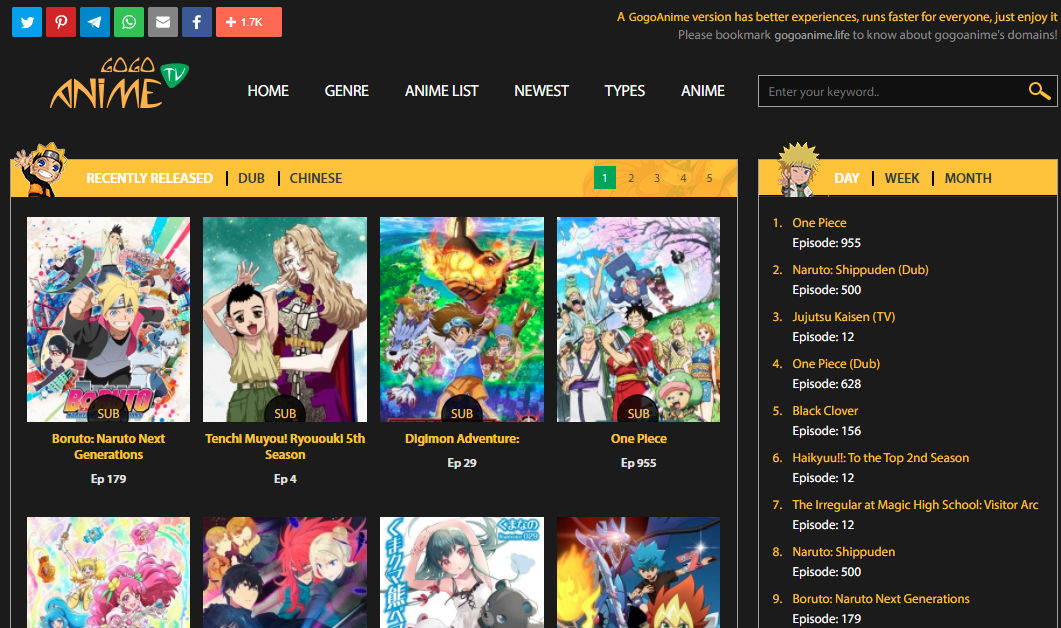Image resolution: width=1061 pixels, height=628 pixels.
Task: Click Episode: 955 in ranking list
Action: (826, 243)
